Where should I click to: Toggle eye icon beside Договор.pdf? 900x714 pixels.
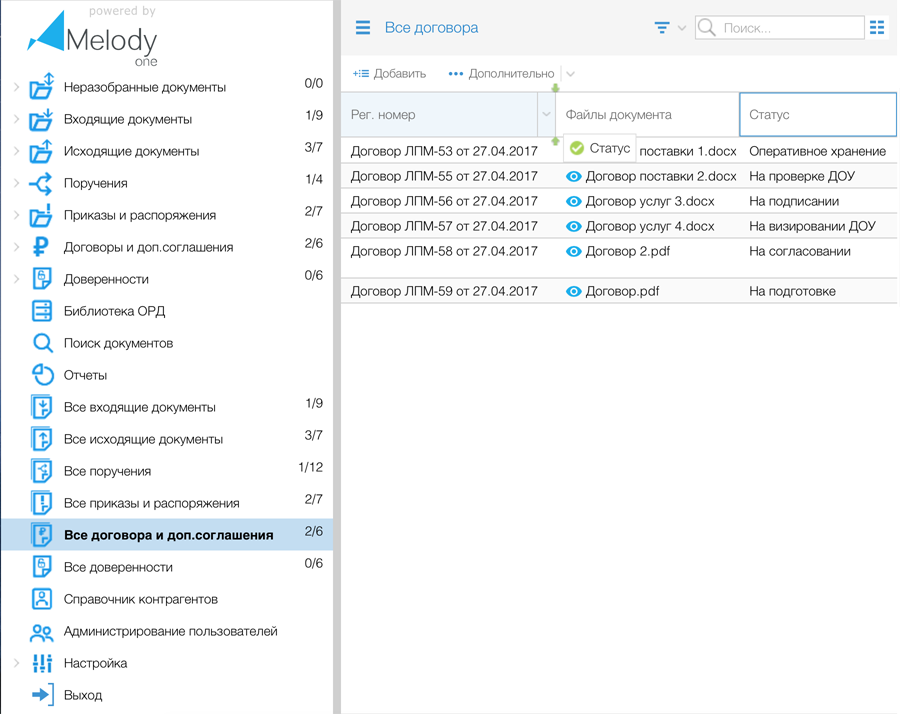click(x=574, y=291)
